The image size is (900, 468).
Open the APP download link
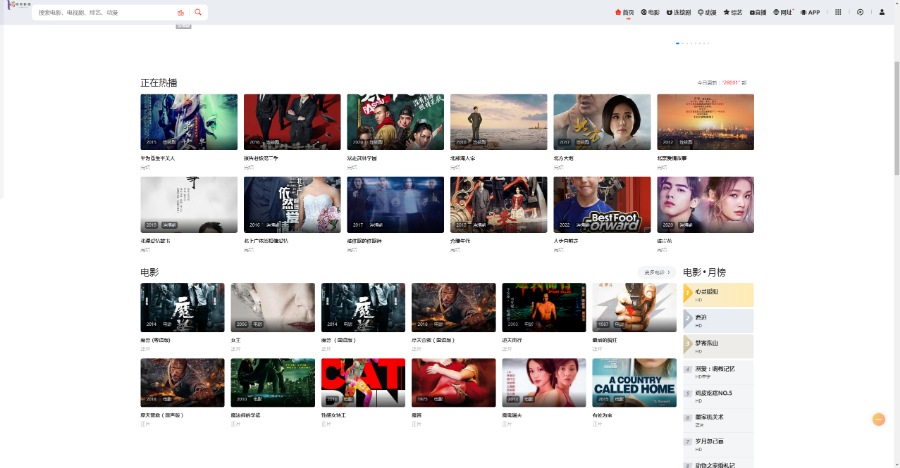[810, 12]
